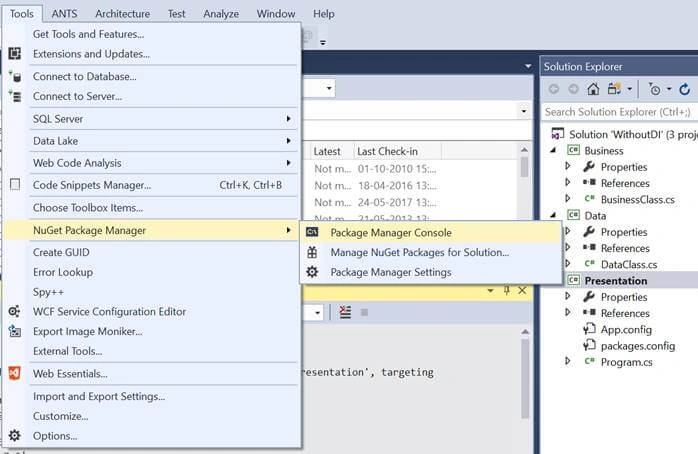
Task: Click the BusinessClass.cs file icon
Action: coord(589,199)
